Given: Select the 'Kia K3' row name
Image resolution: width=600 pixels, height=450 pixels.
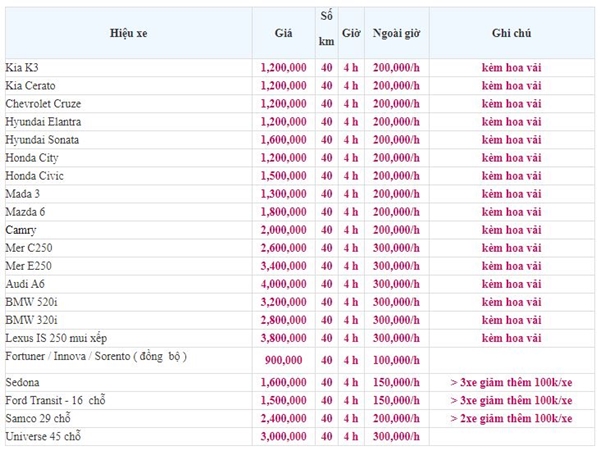Looking at the screenshot, I should coord(22,68).
